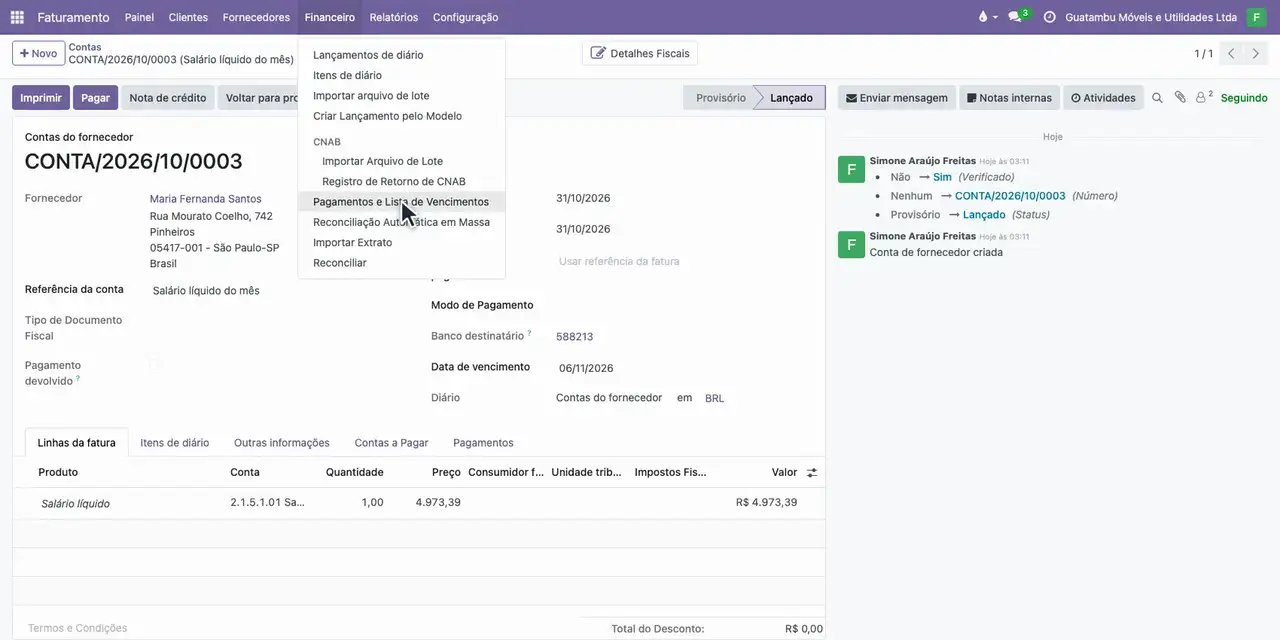Open the discuss messages chat icon
The height and width of the screenshot is (640, 1280).
coord(1017,17)
